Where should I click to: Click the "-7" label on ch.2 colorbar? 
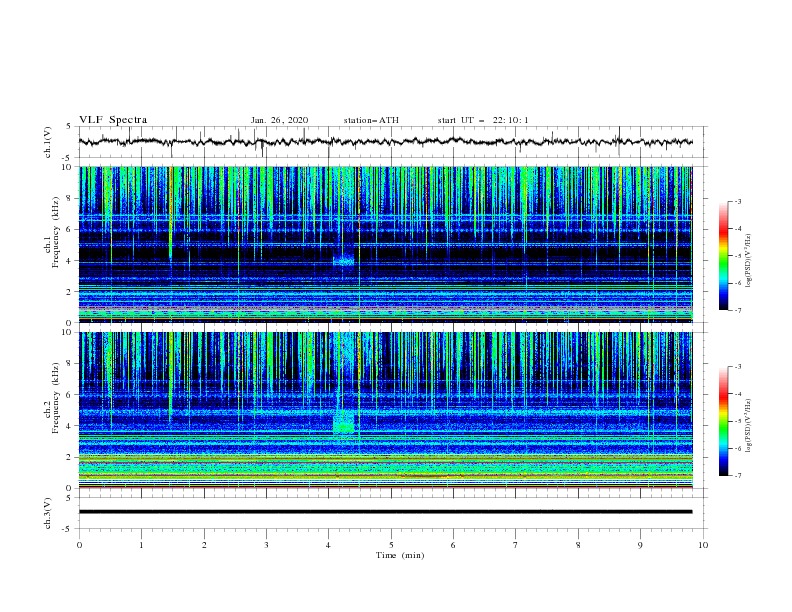tap(737, 476)
